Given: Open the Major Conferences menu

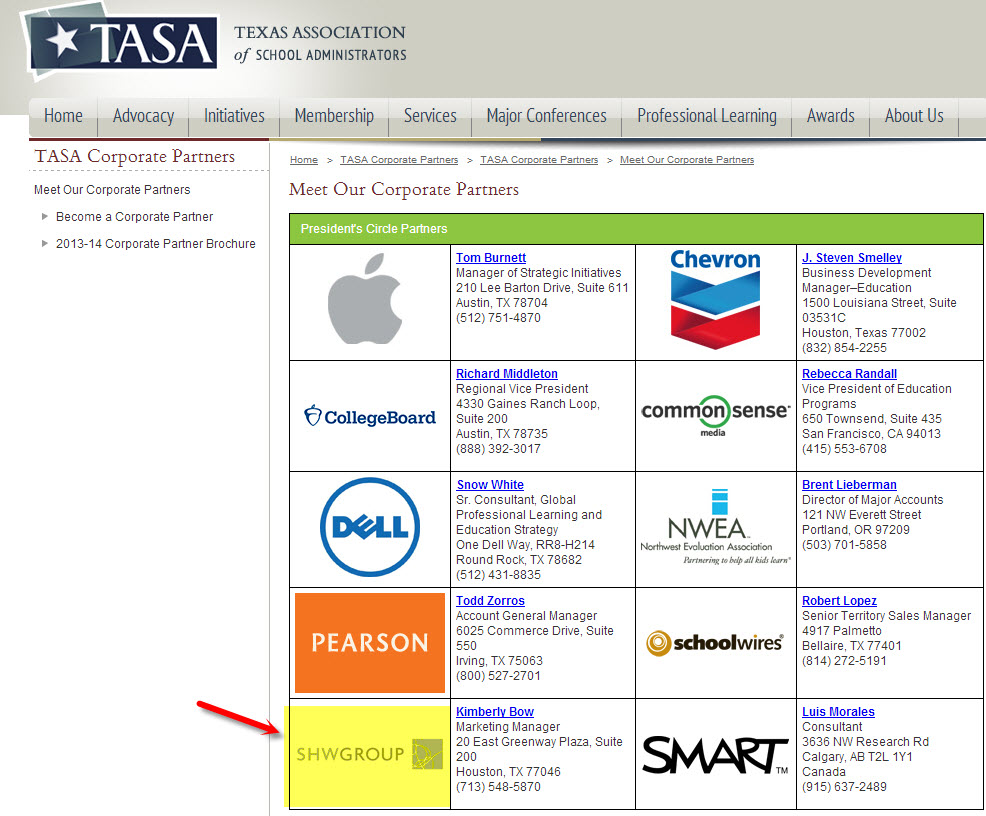Looking at the screenshot, I should [546, 116].
